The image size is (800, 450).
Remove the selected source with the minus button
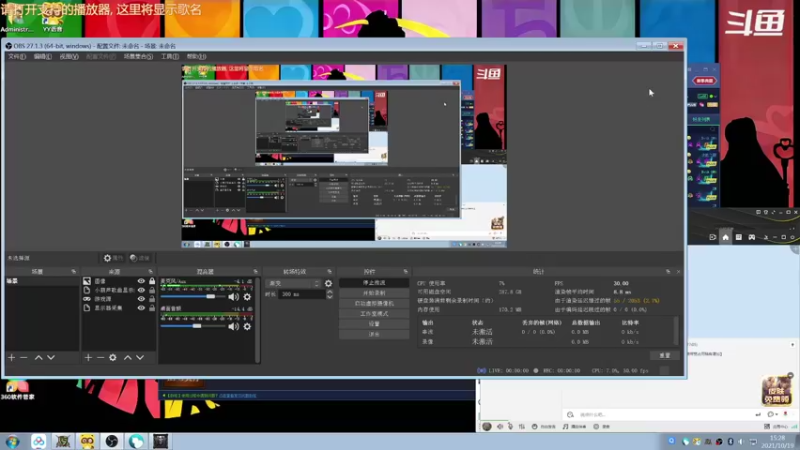tap(100, 358)
